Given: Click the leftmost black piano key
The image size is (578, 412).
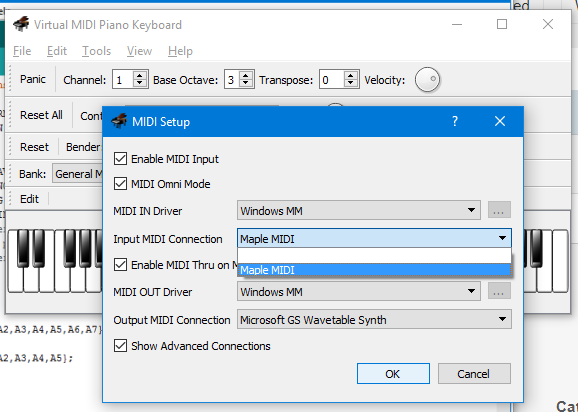Looking at the screenshot, I should (x=23, y=248).
